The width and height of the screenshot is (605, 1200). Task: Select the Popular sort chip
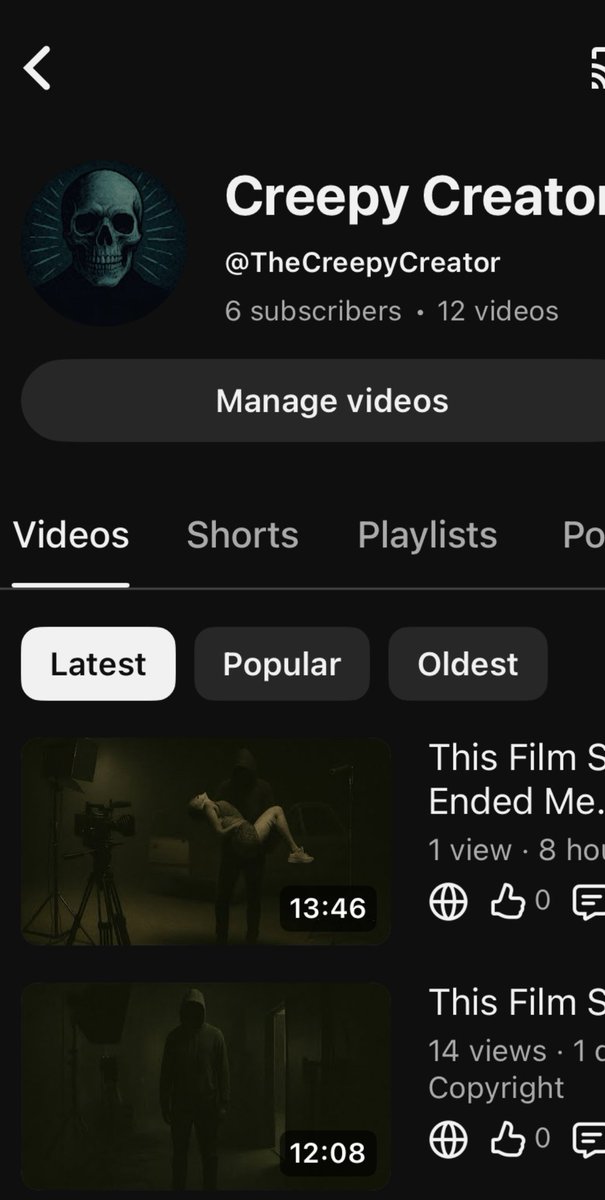point(282,664)
